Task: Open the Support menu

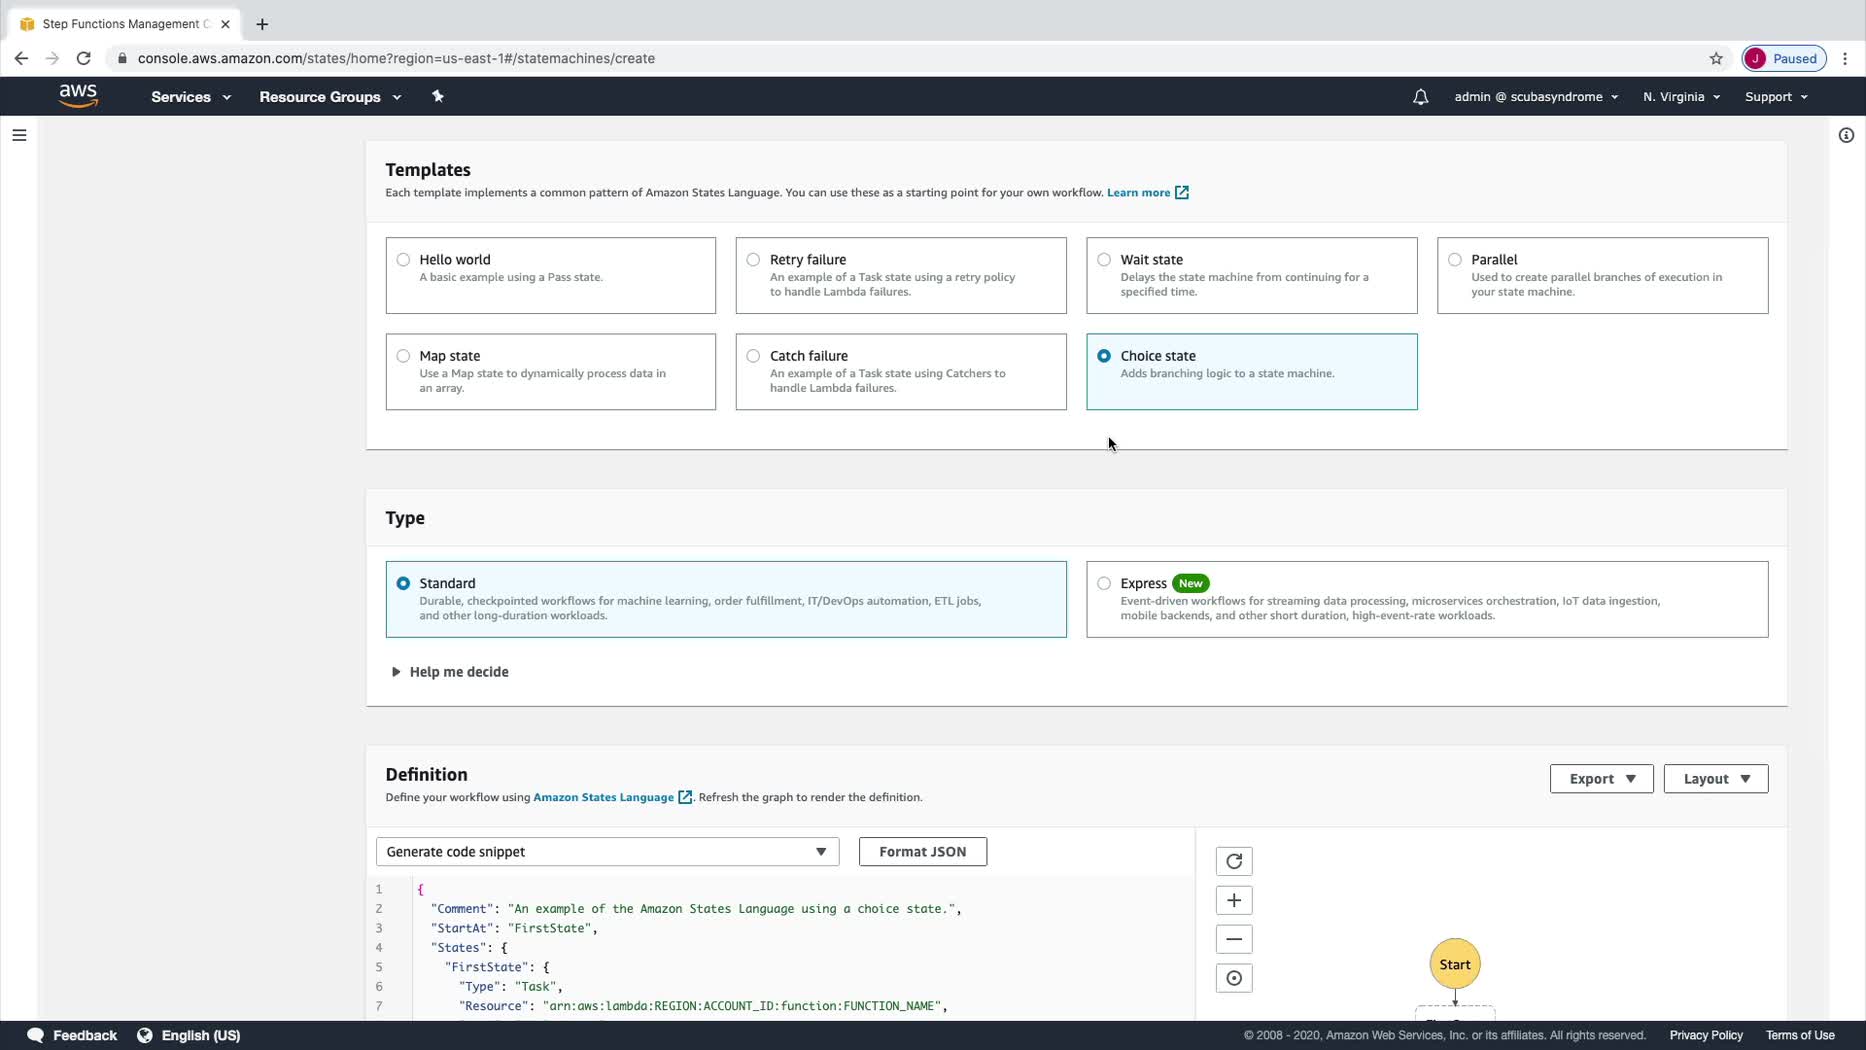Action: click(x=1776, y=97)
